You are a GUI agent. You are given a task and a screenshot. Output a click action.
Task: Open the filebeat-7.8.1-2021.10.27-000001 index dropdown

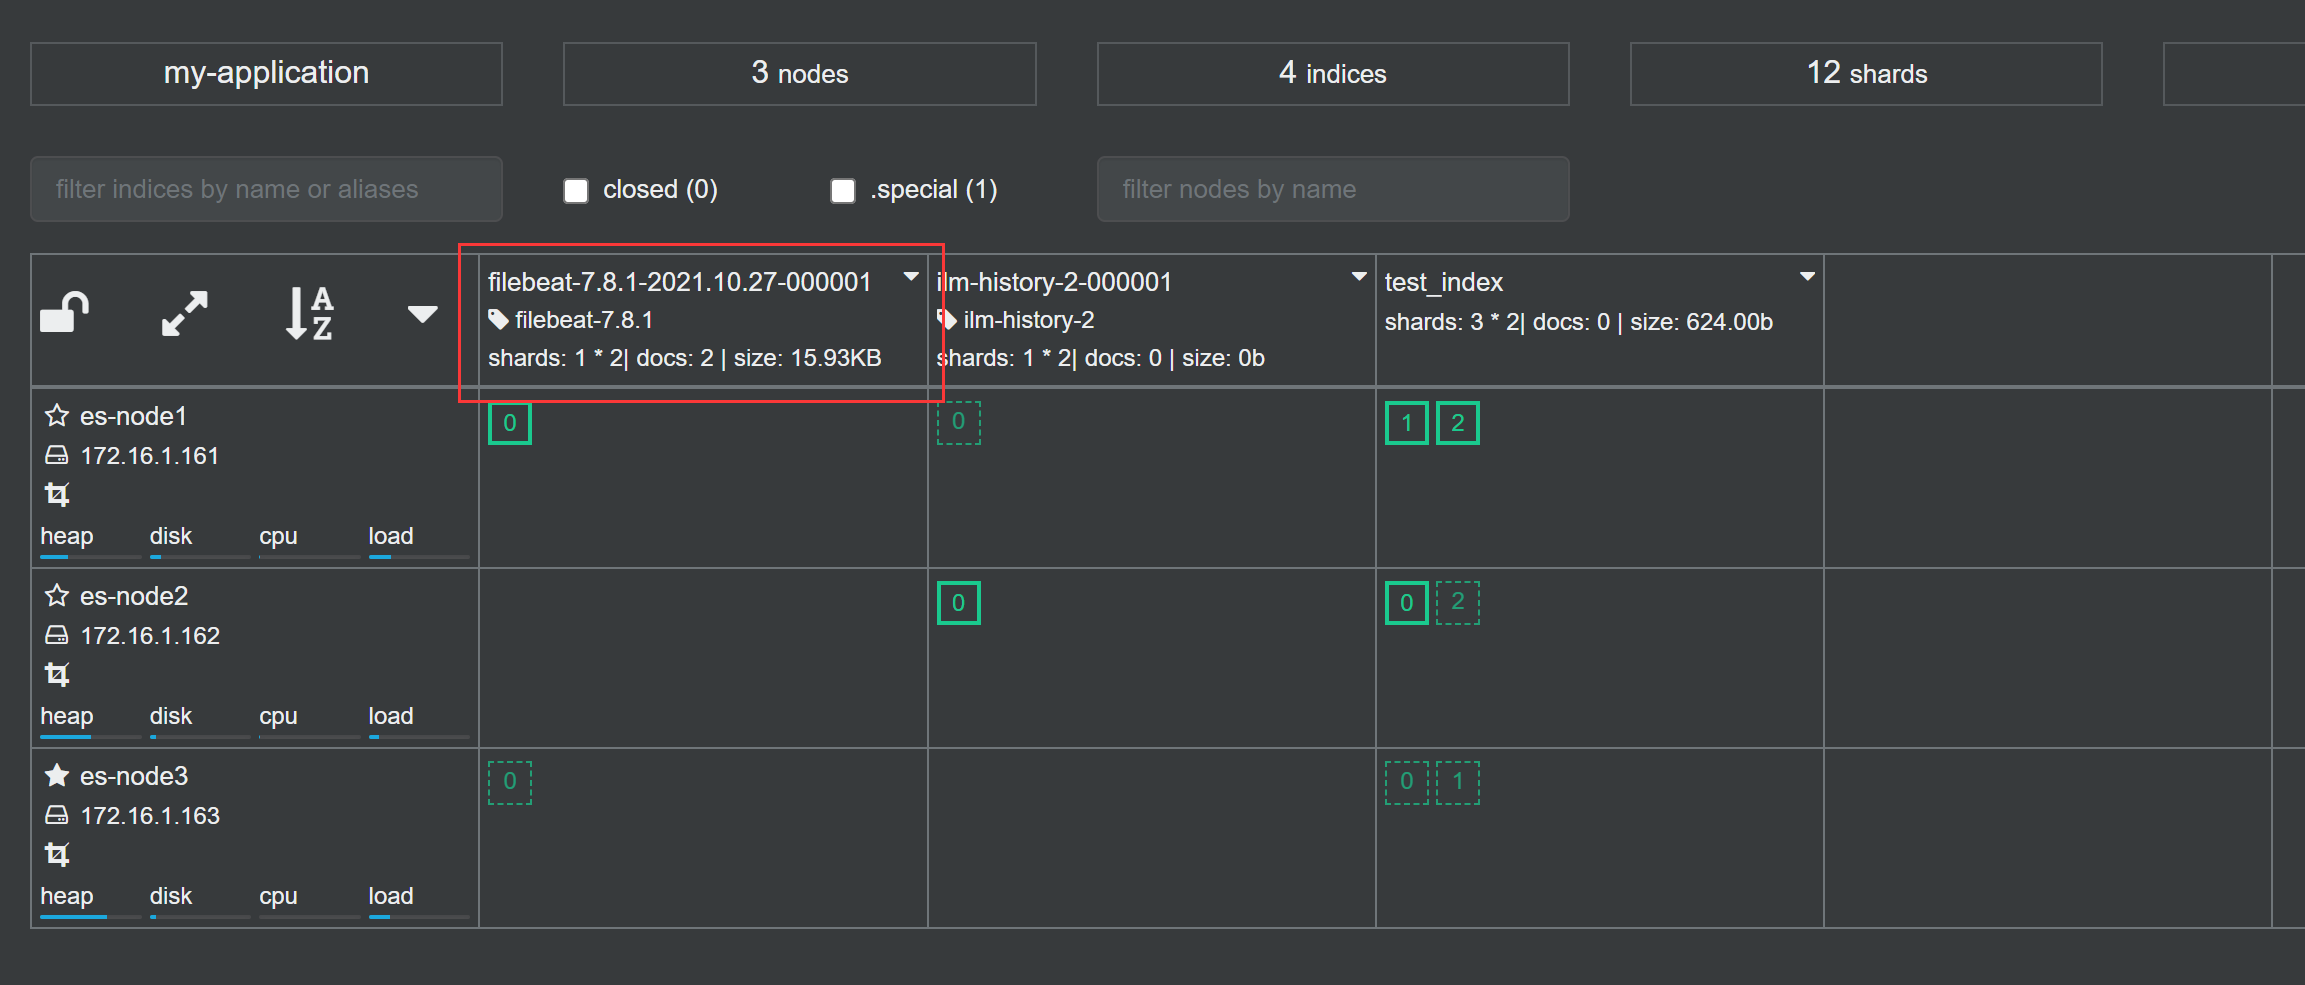911,276
